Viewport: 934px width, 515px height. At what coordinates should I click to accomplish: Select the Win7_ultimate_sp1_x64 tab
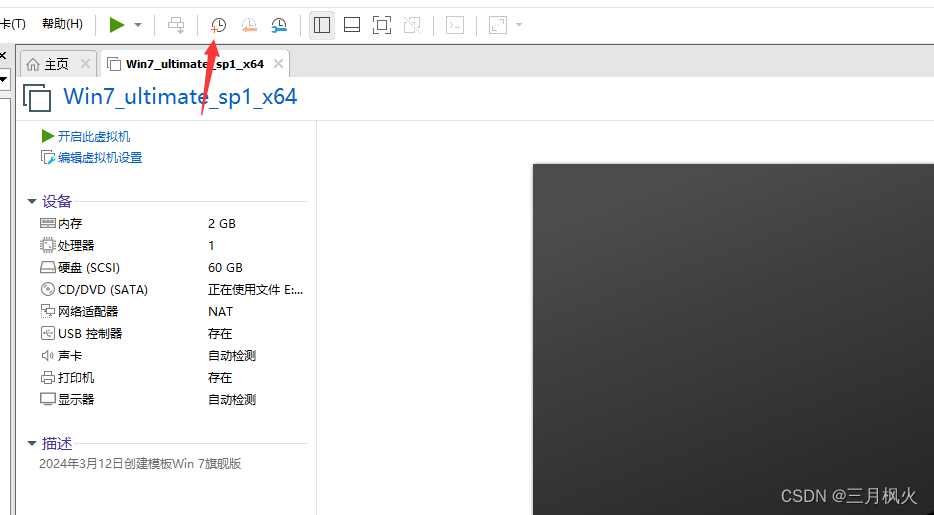(x=195, y=64)
